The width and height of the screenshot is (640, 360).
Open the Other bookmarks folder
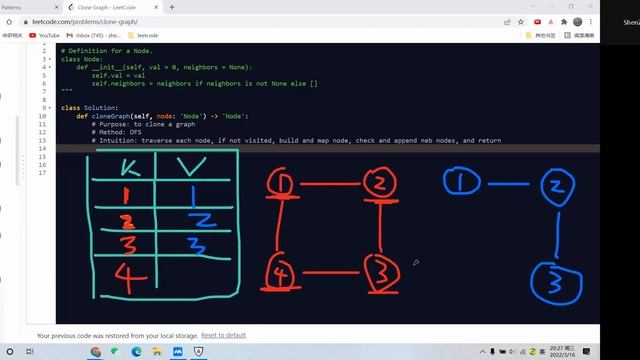click(x=541, y=36)
